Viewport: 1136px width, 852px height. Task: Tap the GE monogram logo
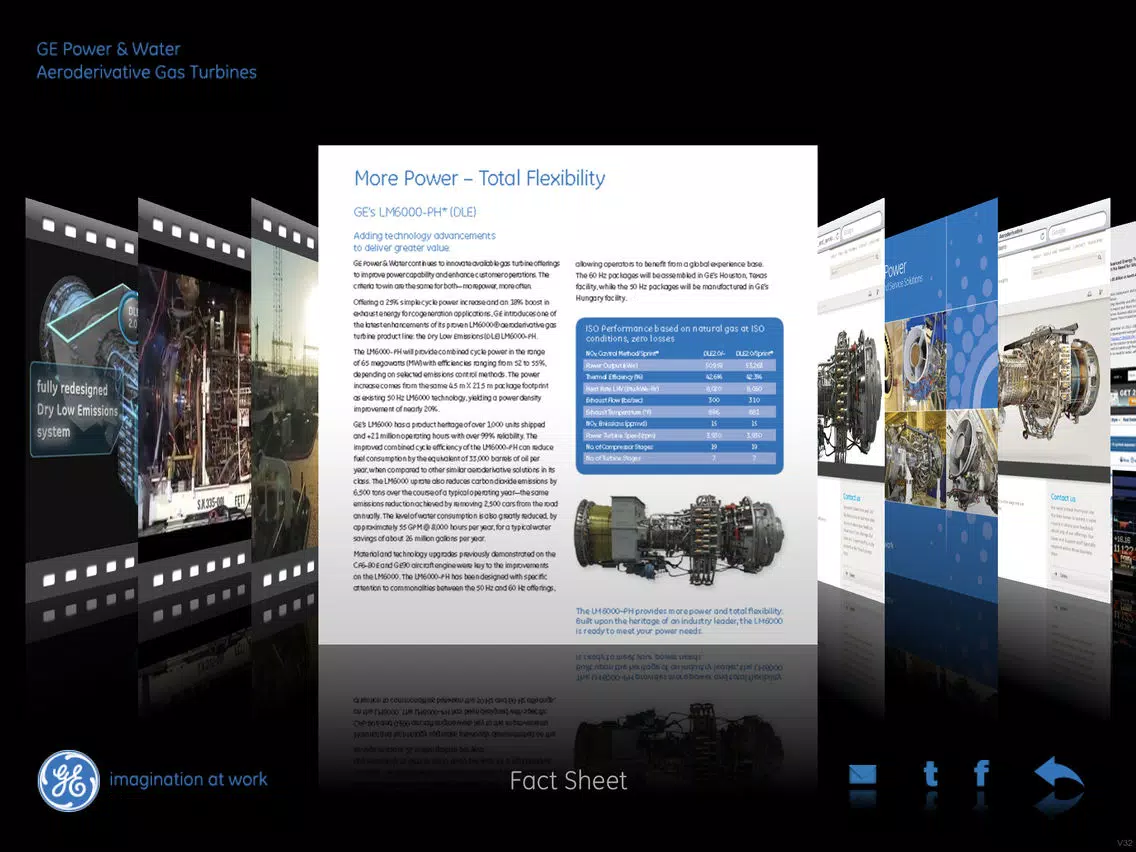pyautogui.click(x=69, y=780)
